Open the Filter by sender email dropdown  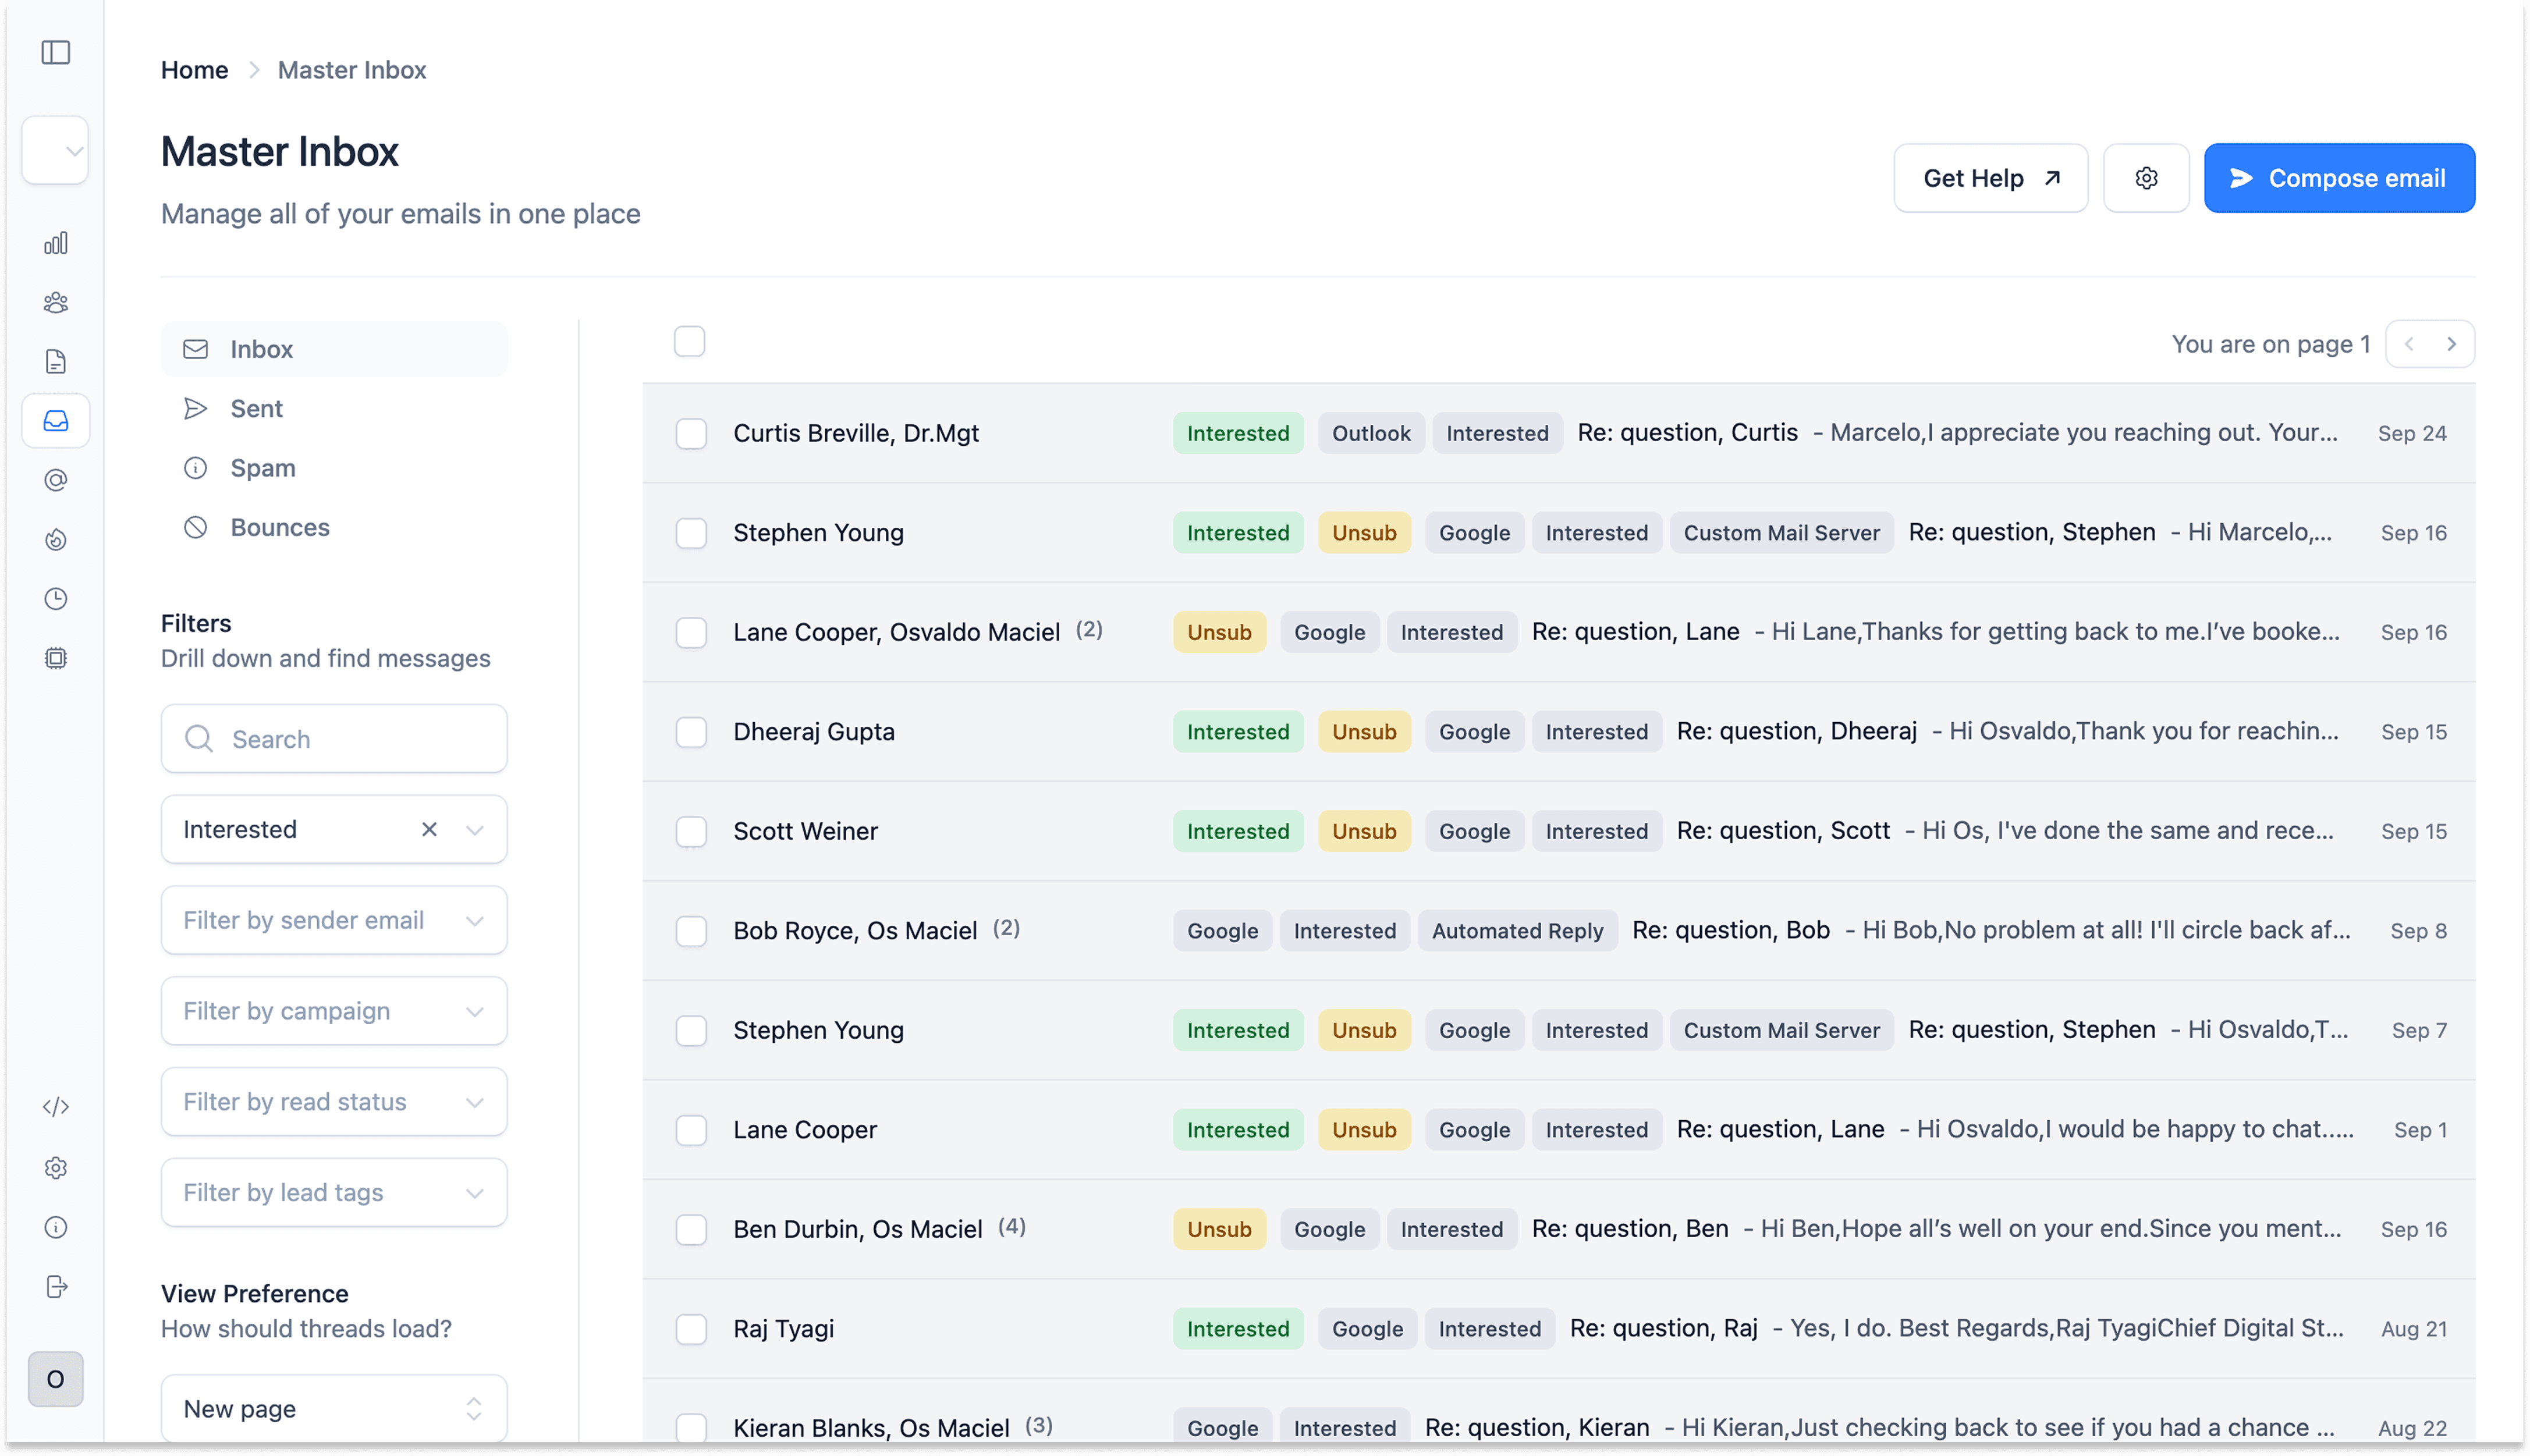tap(333, 920)
